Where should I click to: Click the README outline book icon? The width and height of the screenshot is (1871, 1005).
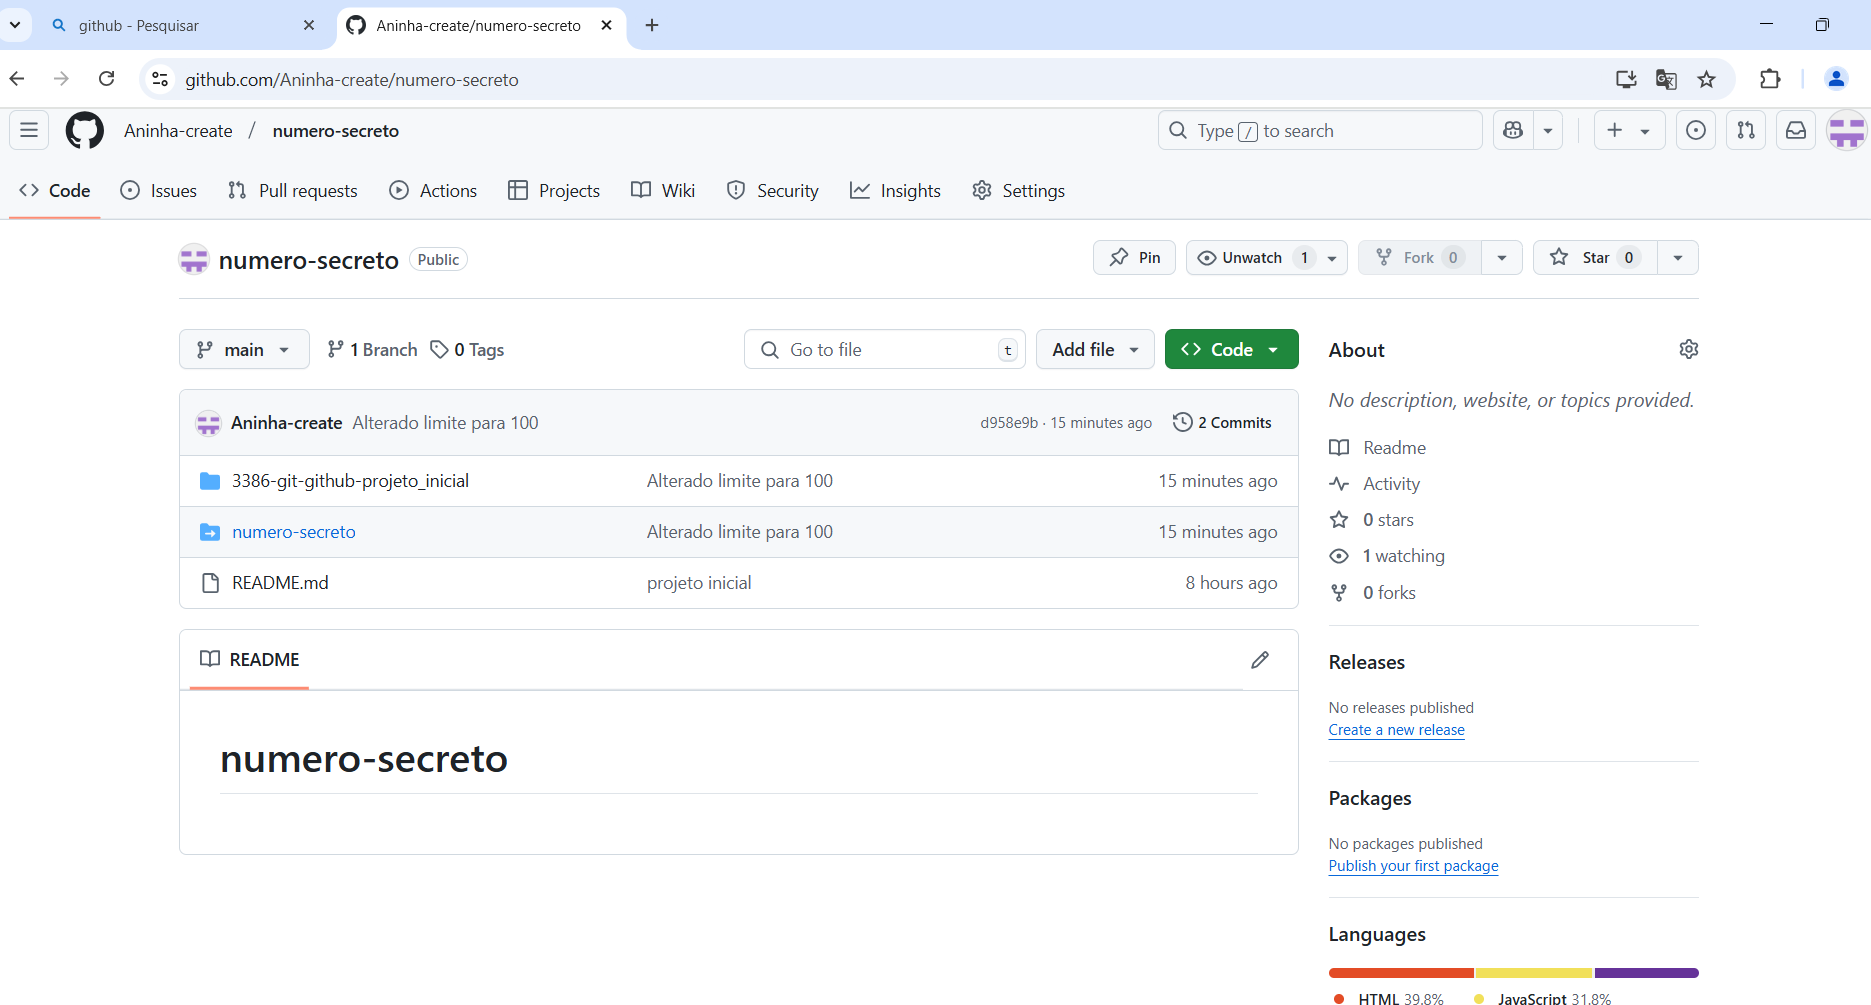click(210, 659)
